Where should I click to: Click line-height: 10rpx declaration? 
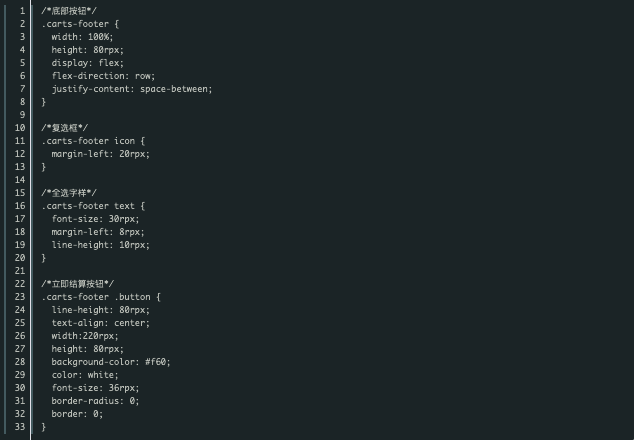click(101, 245)
